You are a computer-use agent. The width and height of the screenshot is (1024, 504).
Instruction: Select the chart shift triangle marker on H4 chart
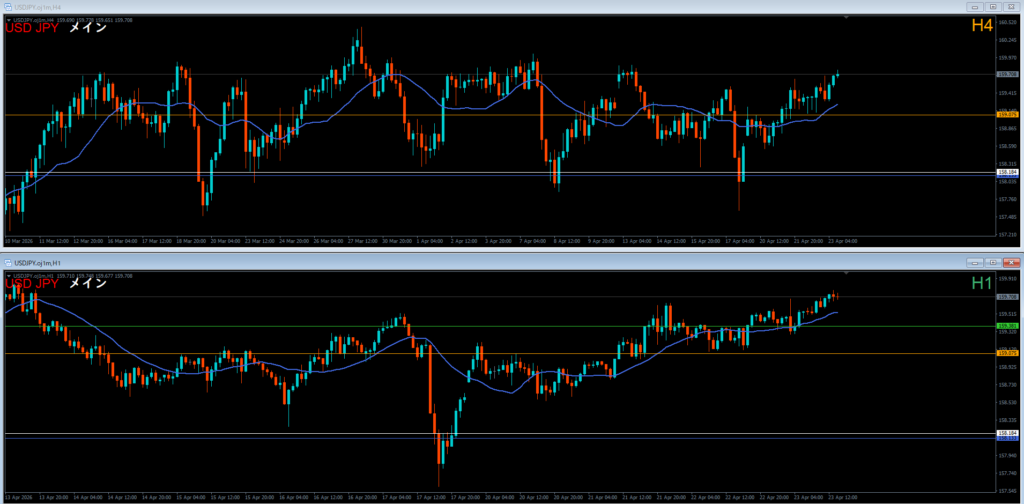coord(846,18)
